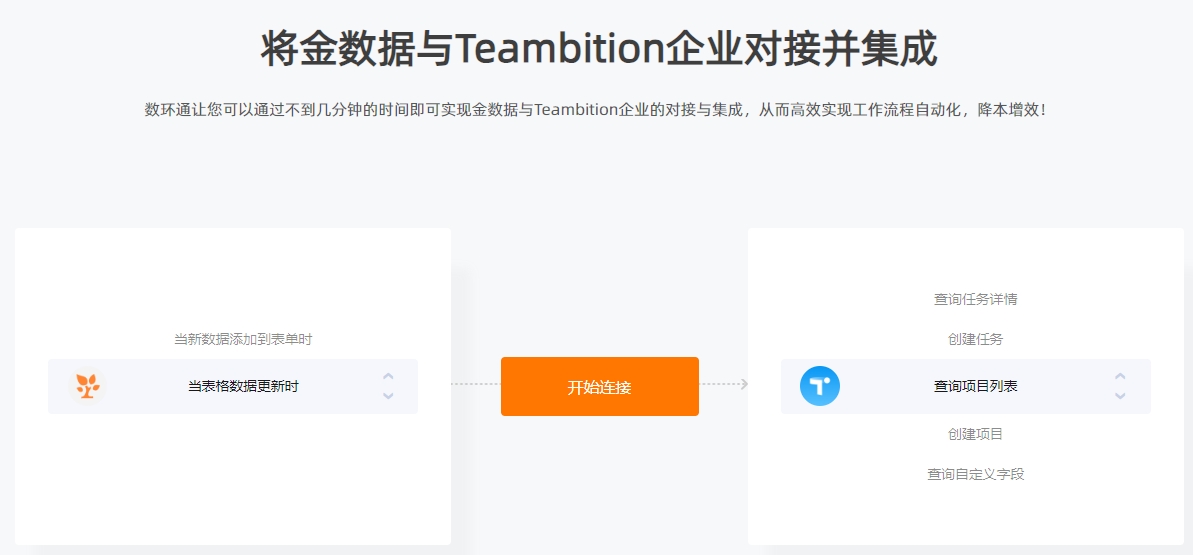Image resolution: width=1193 pixels, height=555 pixels.
Task: Start the integration with 开始连接 button
Action: (600, 387)
